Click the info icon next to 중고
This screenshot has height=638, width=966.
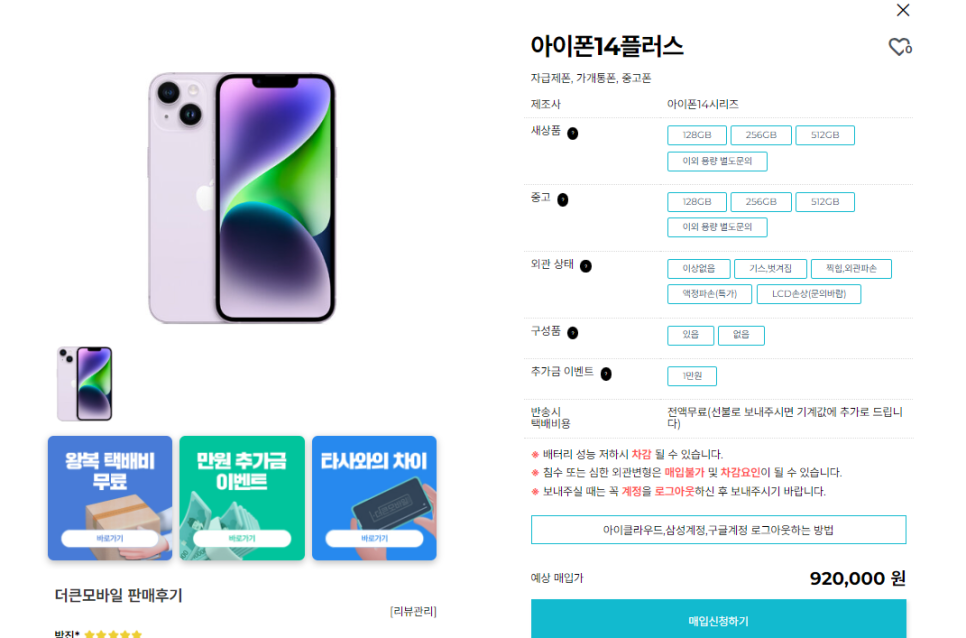(562, 200)
